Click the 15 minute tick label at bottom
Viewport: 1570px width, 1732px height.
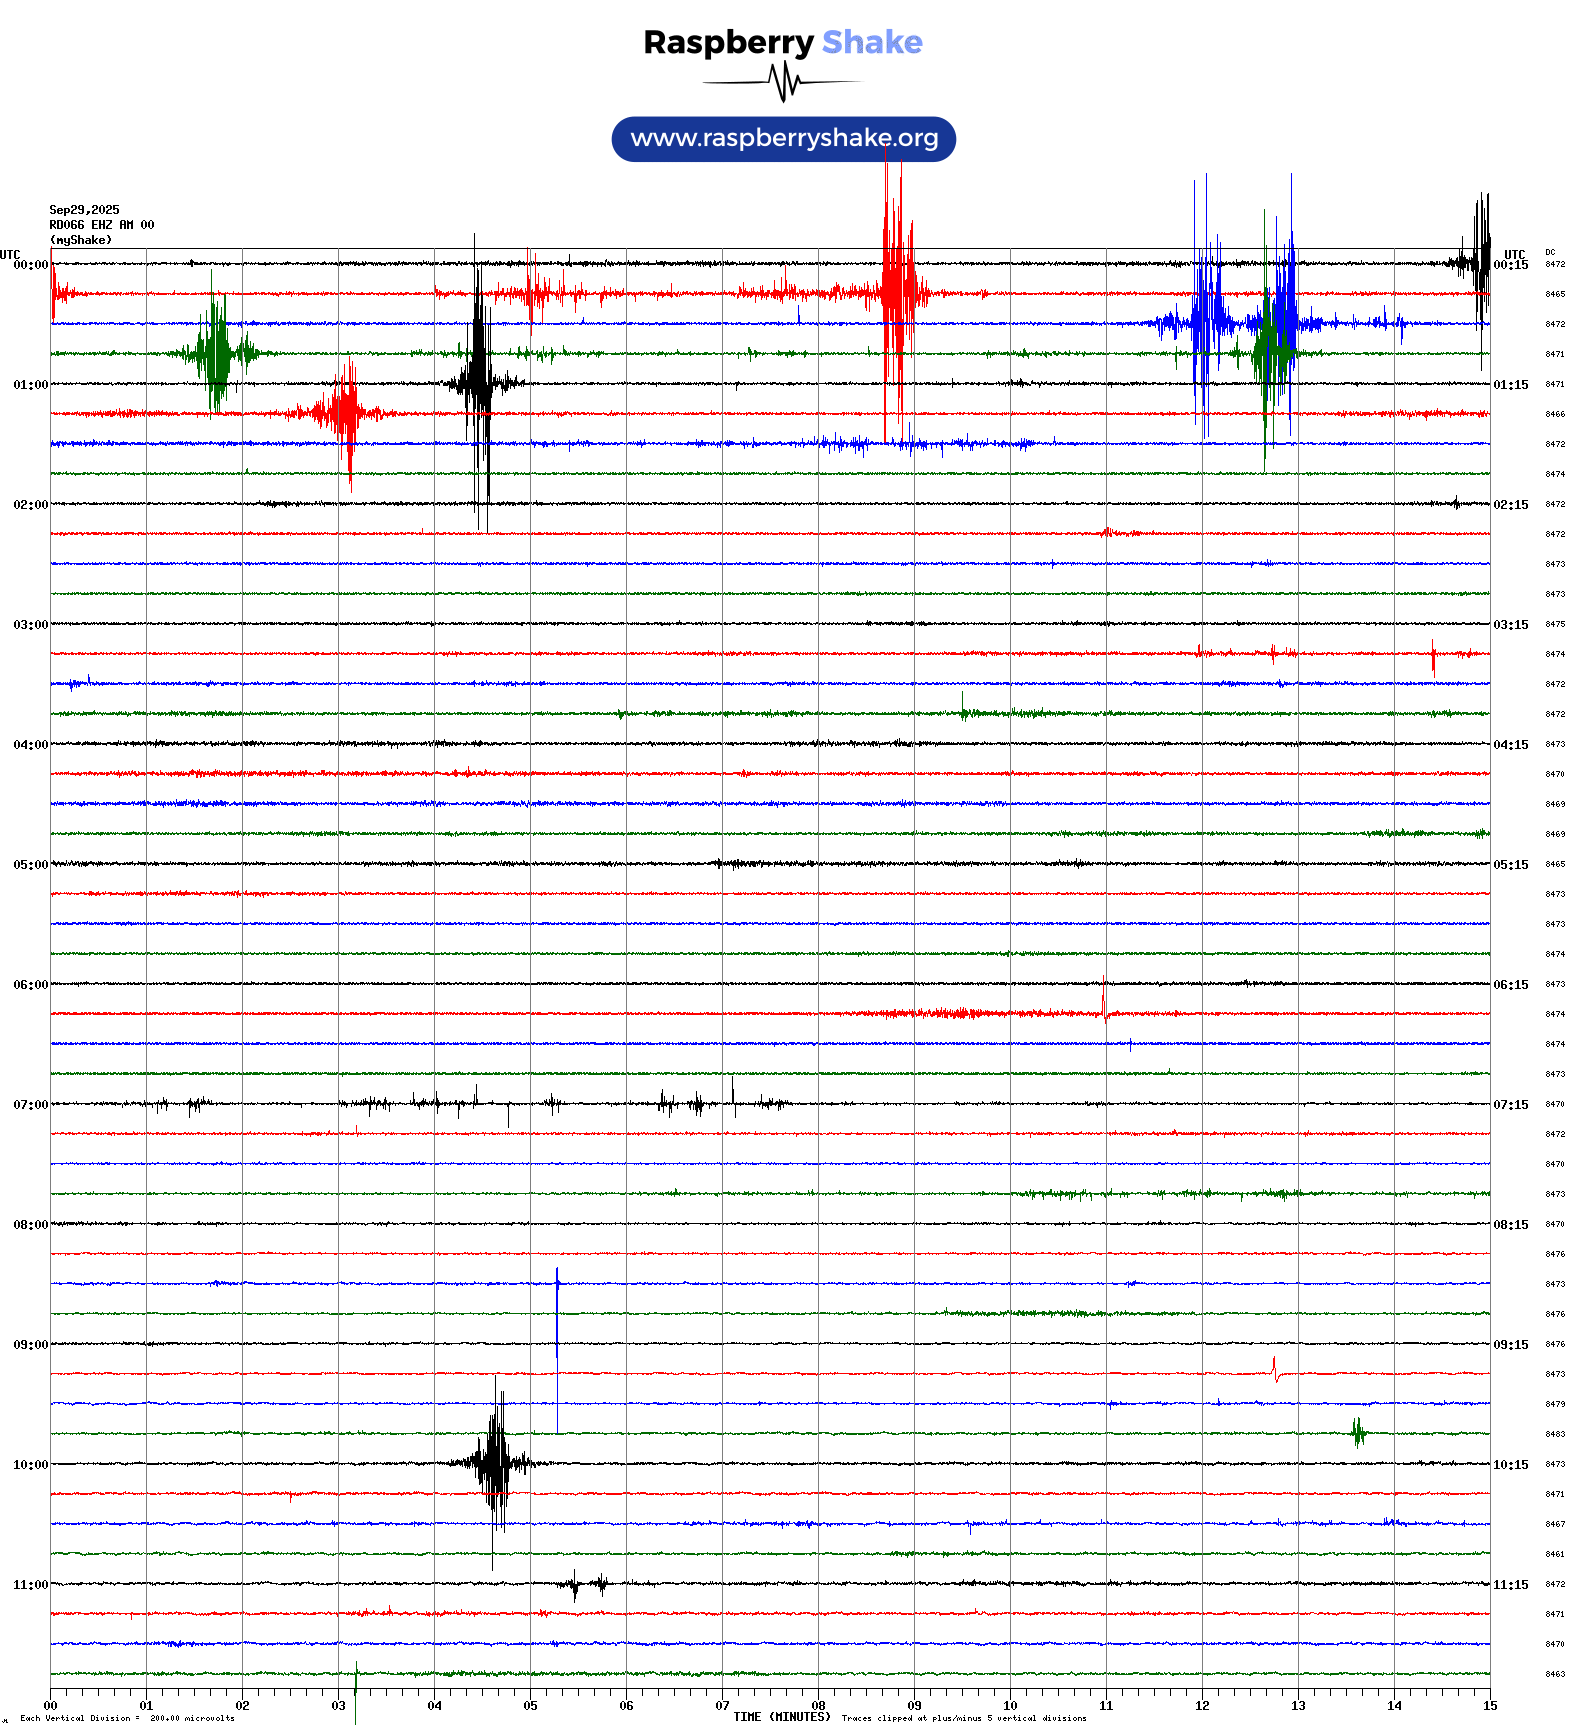pyautogui.click(x=1490, y=1706)
